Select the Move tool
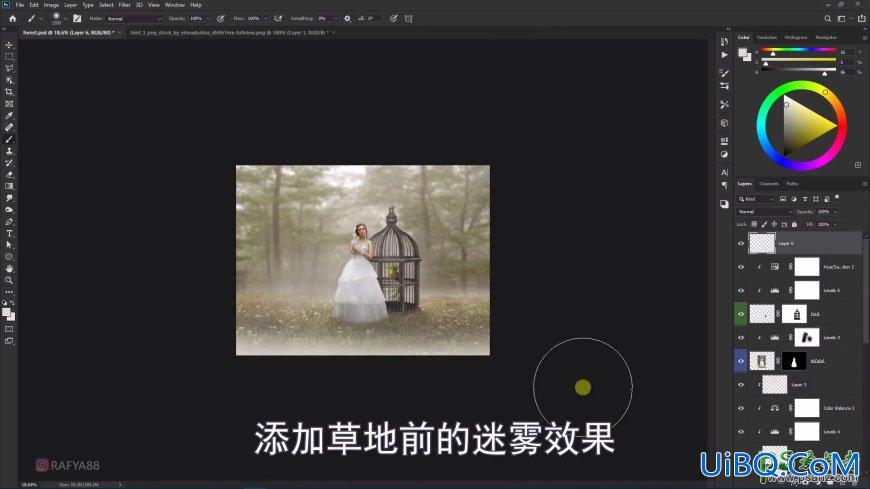This screenshot has height=489, width=870. tap(9, 45)
